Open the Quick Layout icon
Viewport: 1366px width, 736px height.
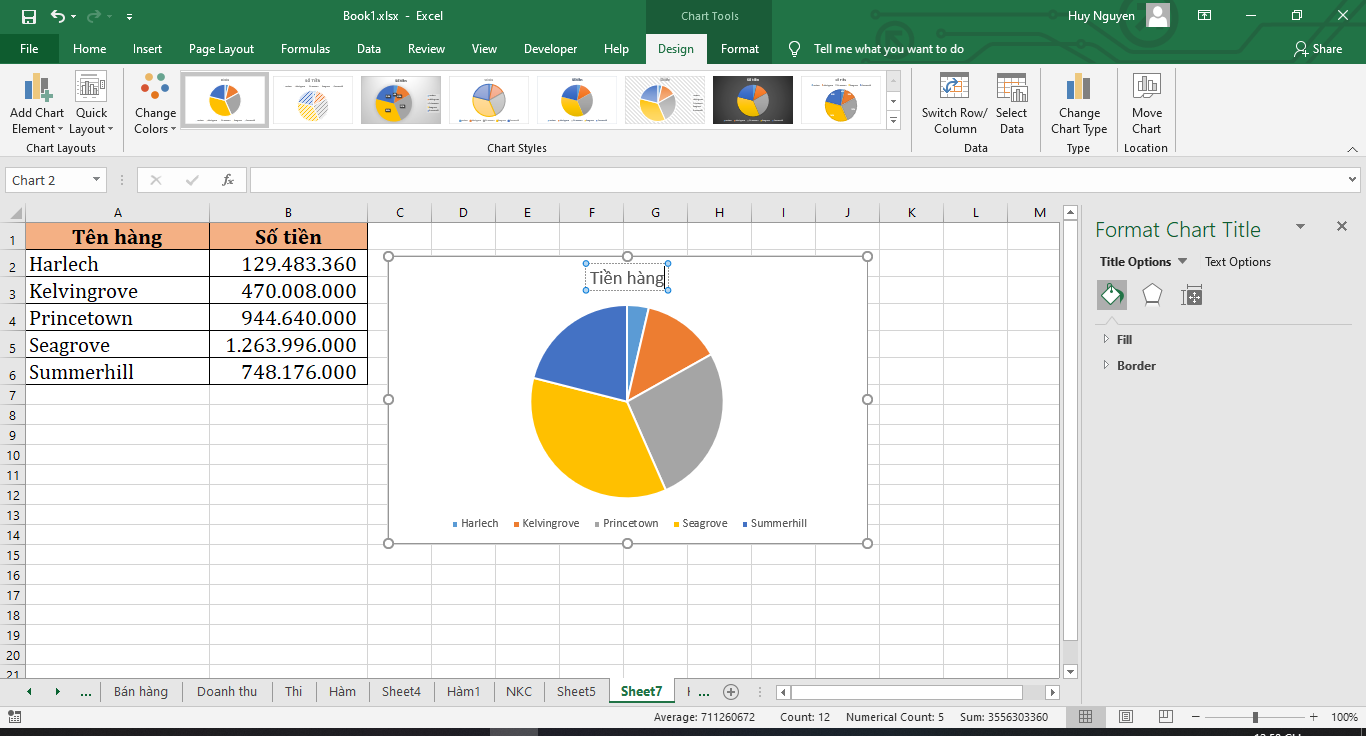[91, 88]
